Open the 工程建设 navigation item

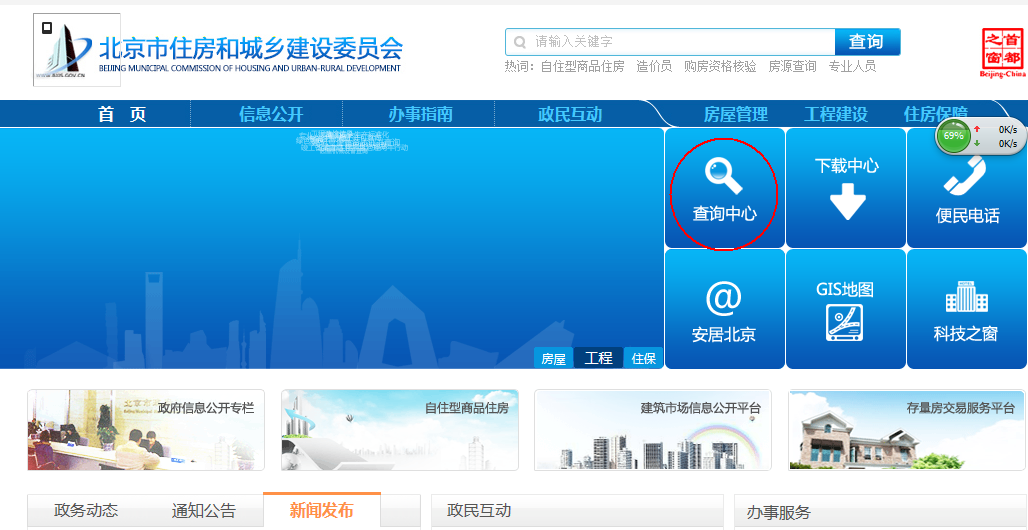click(x=836, y=114)
